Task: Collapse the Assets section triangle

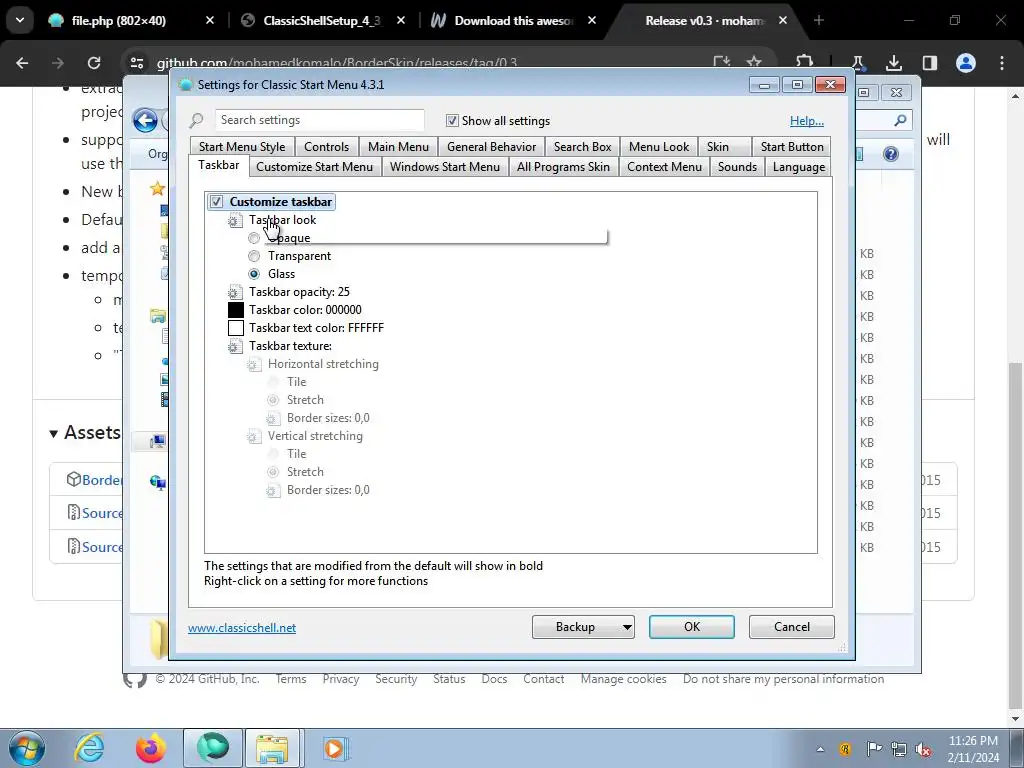Action: click(x=54, y=434)
